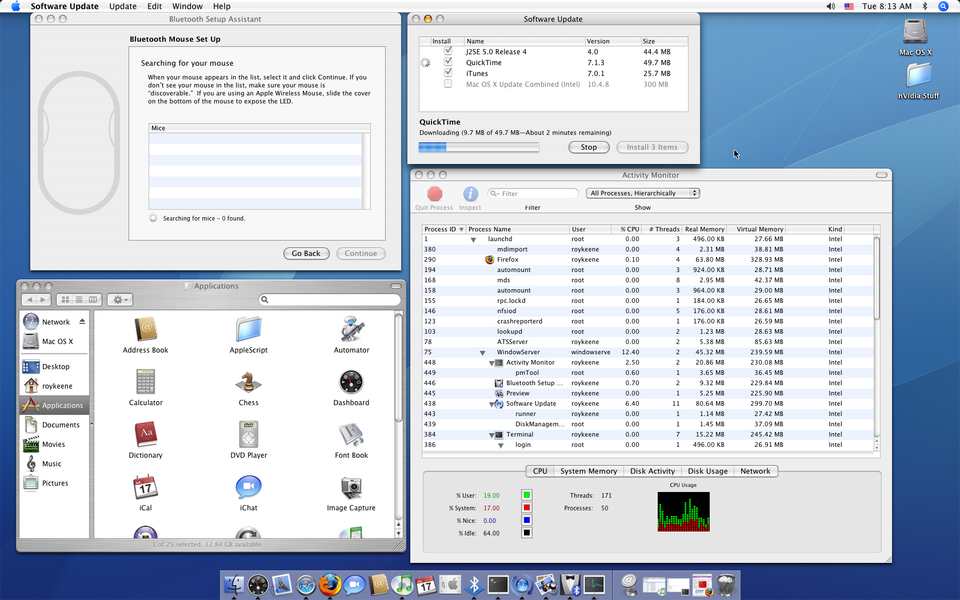Open Finder from the Dock
Image resolution: width=960 pixels, height=600 pixels.
click(234, 585)
